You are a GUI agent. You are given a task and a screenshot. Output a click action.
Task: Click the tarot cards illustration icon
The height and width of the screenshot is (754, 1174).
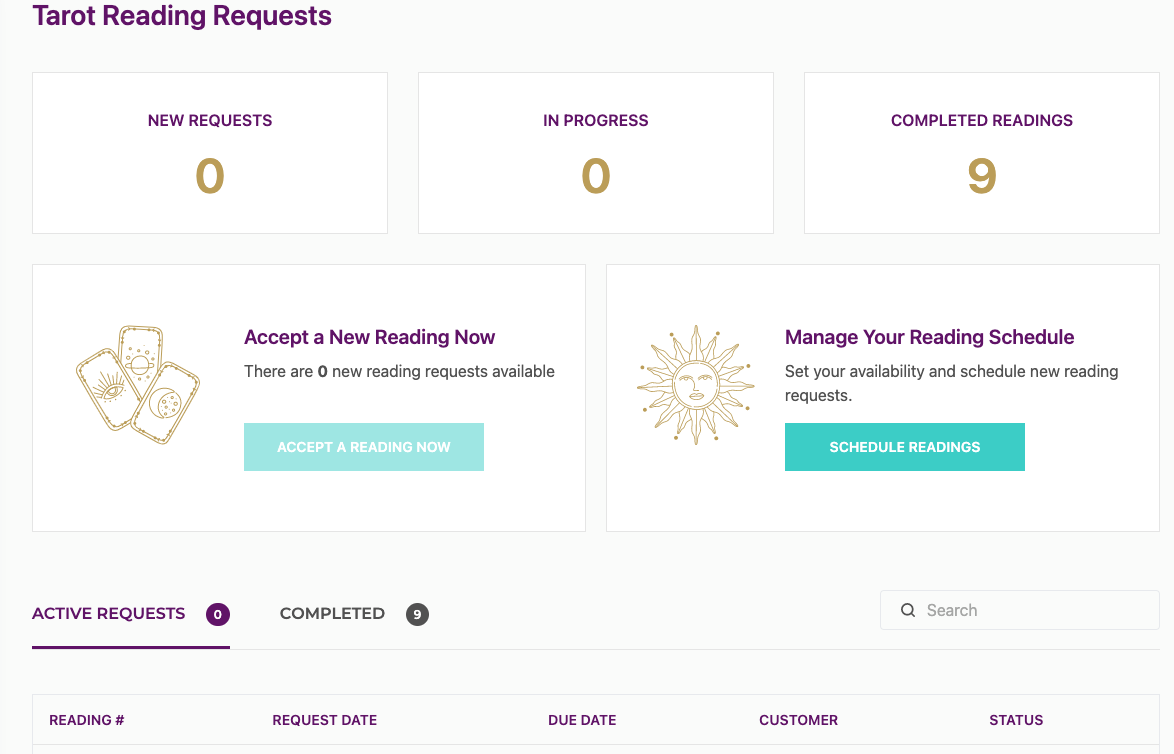[138, 385]
